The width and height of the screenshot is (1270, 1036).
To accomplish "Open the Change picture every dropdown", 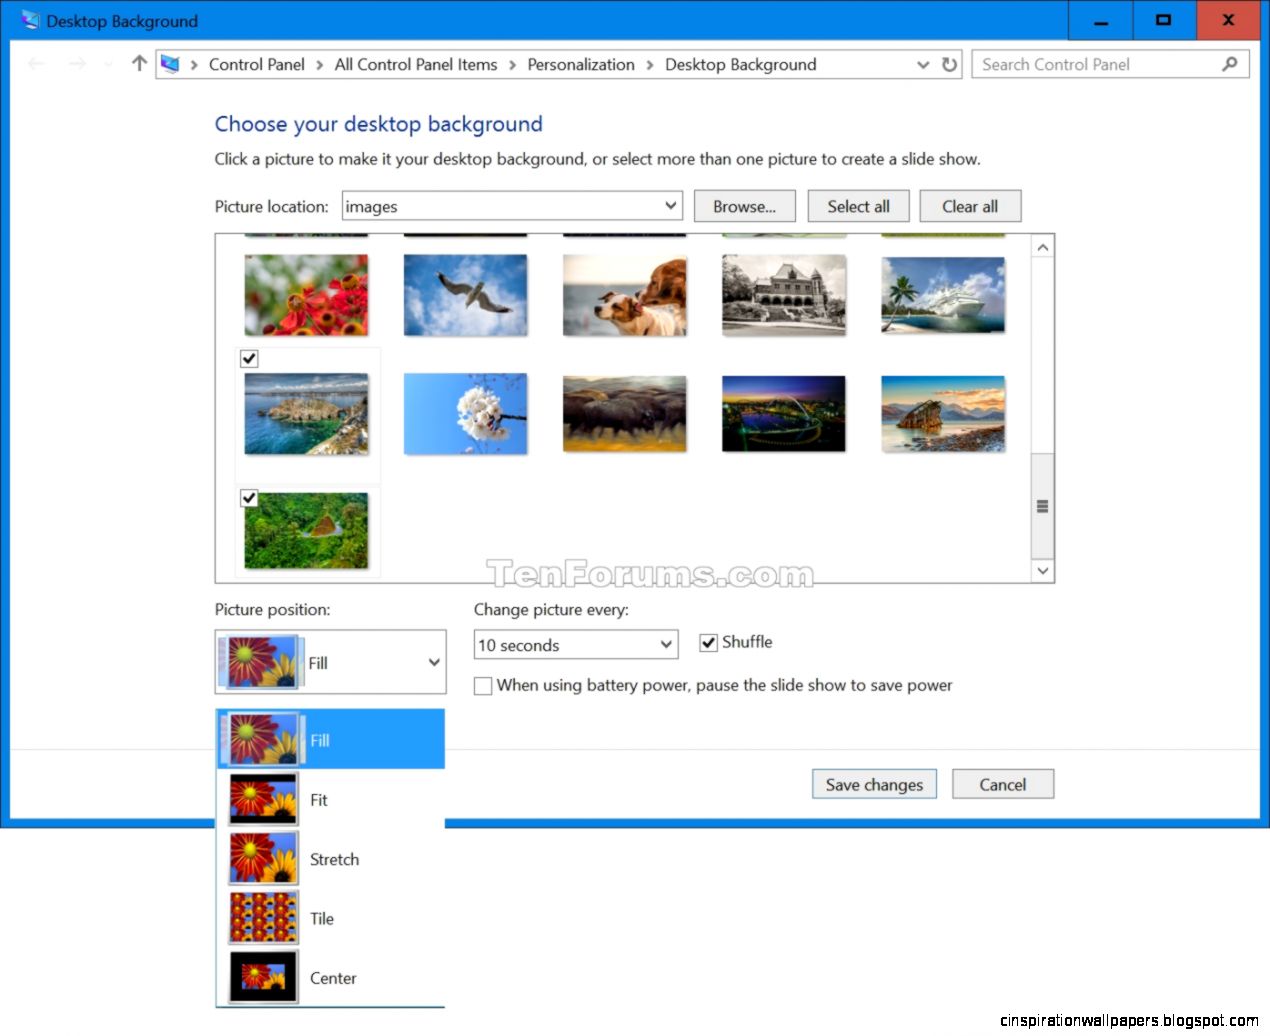I will coord(665,645).
